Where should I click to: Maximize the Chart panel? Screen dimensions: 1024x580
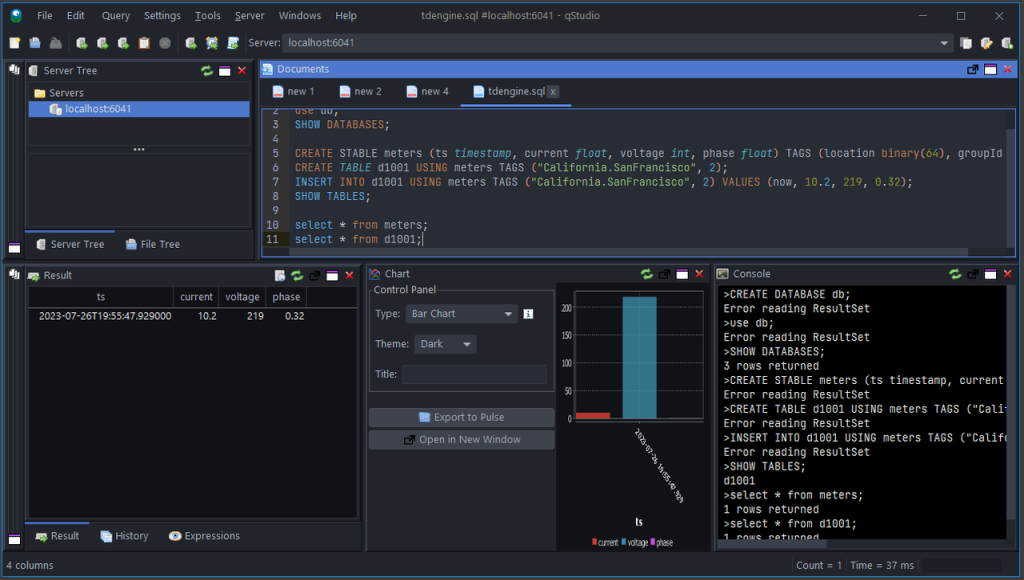tap(681, 274)
